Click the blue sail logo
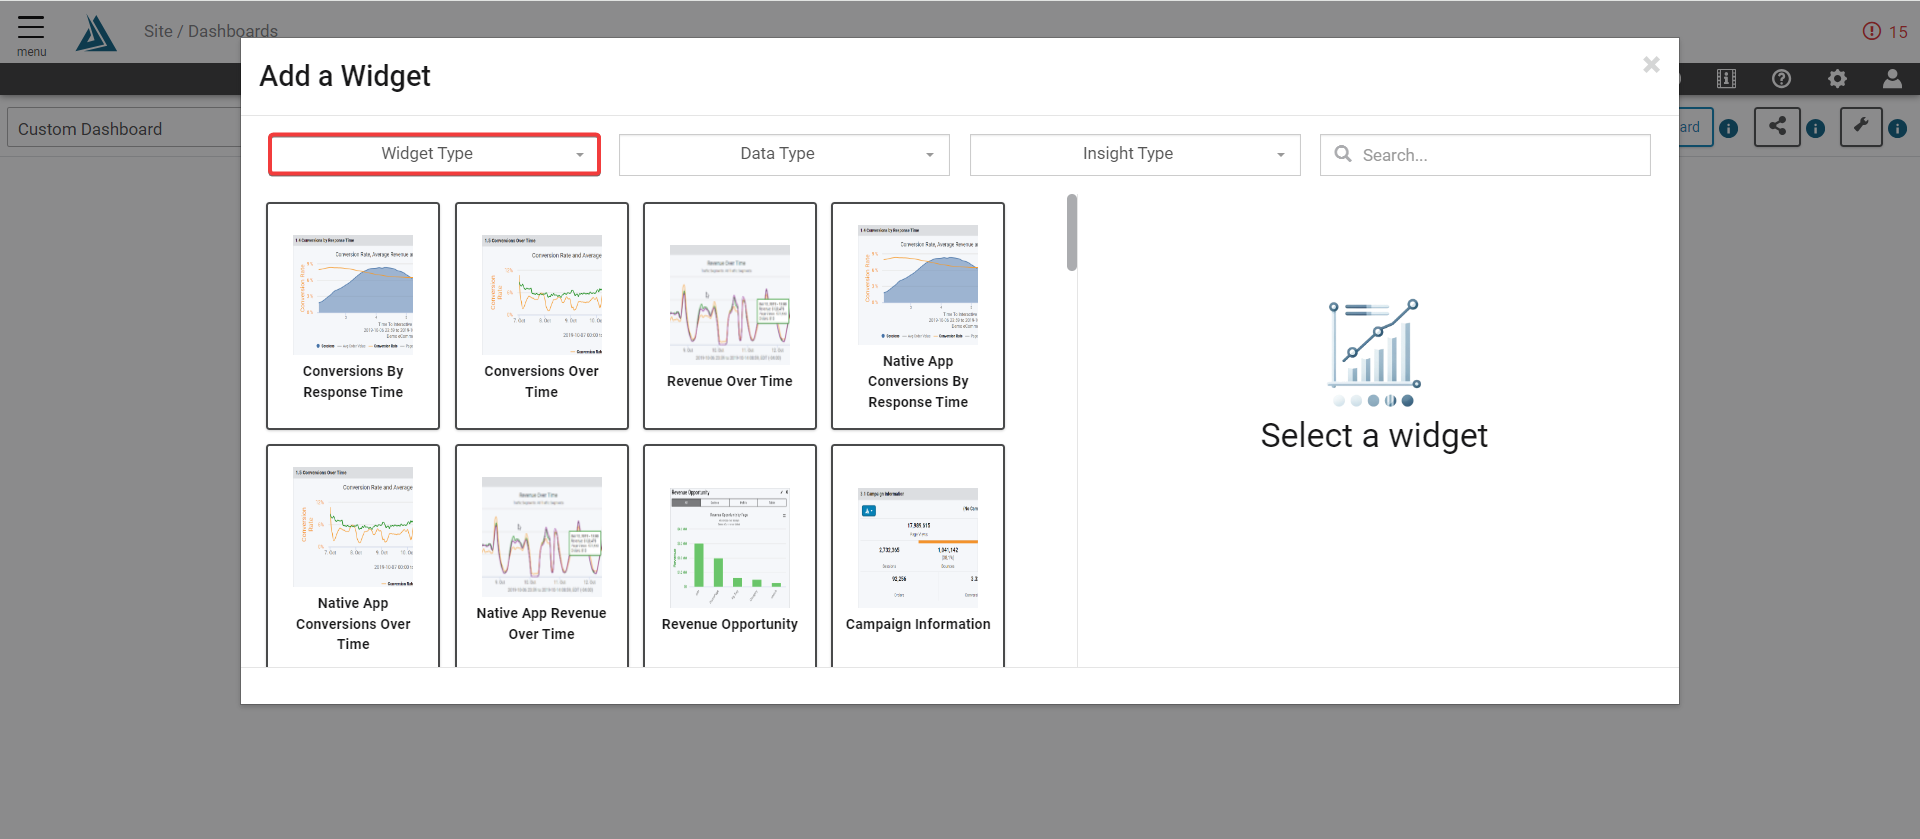Viewport: 1920px width, 839px height. pyautogui.click(x=96, y=33)
